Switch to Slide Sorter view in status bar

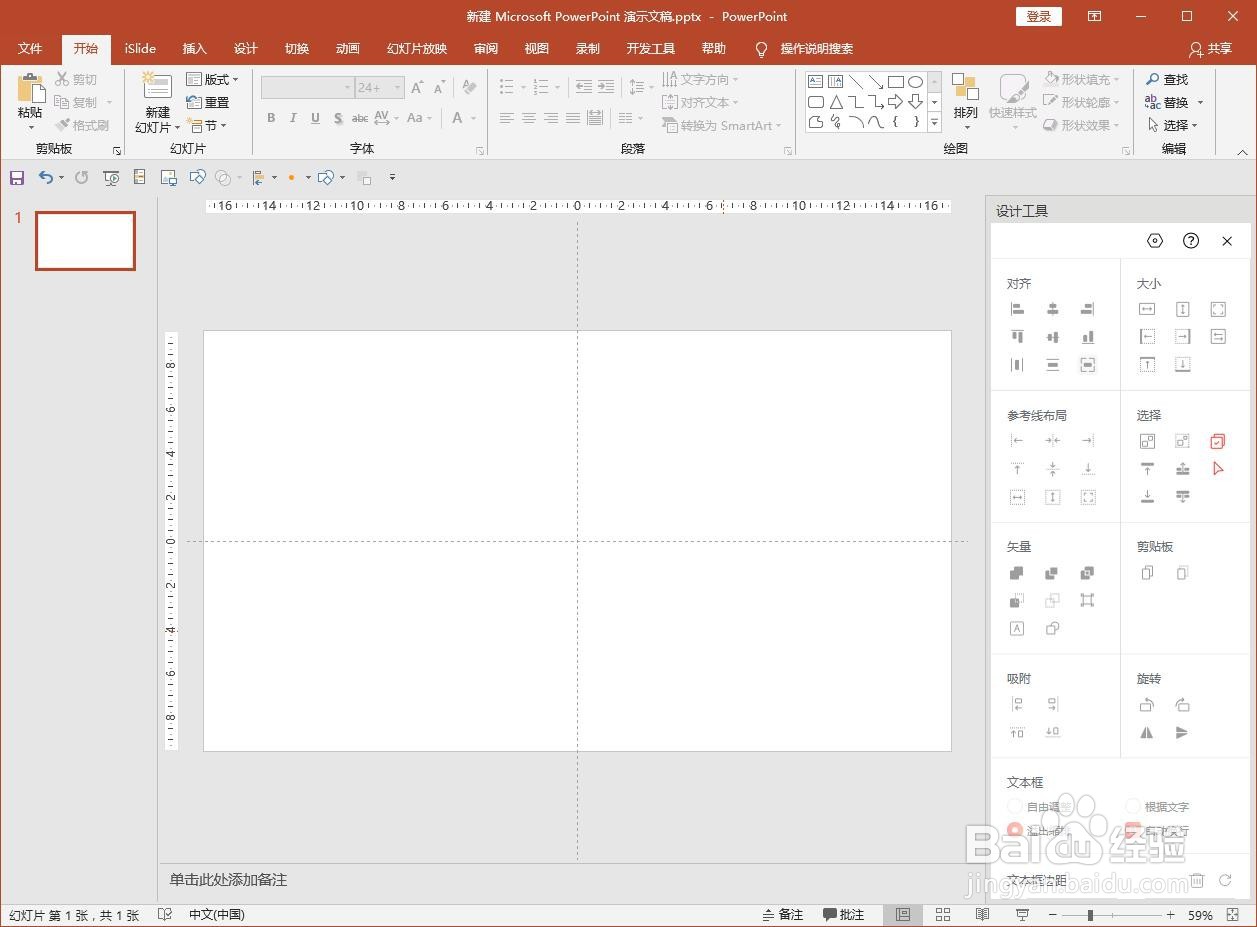pyautogui.click(x=943, y=914)
